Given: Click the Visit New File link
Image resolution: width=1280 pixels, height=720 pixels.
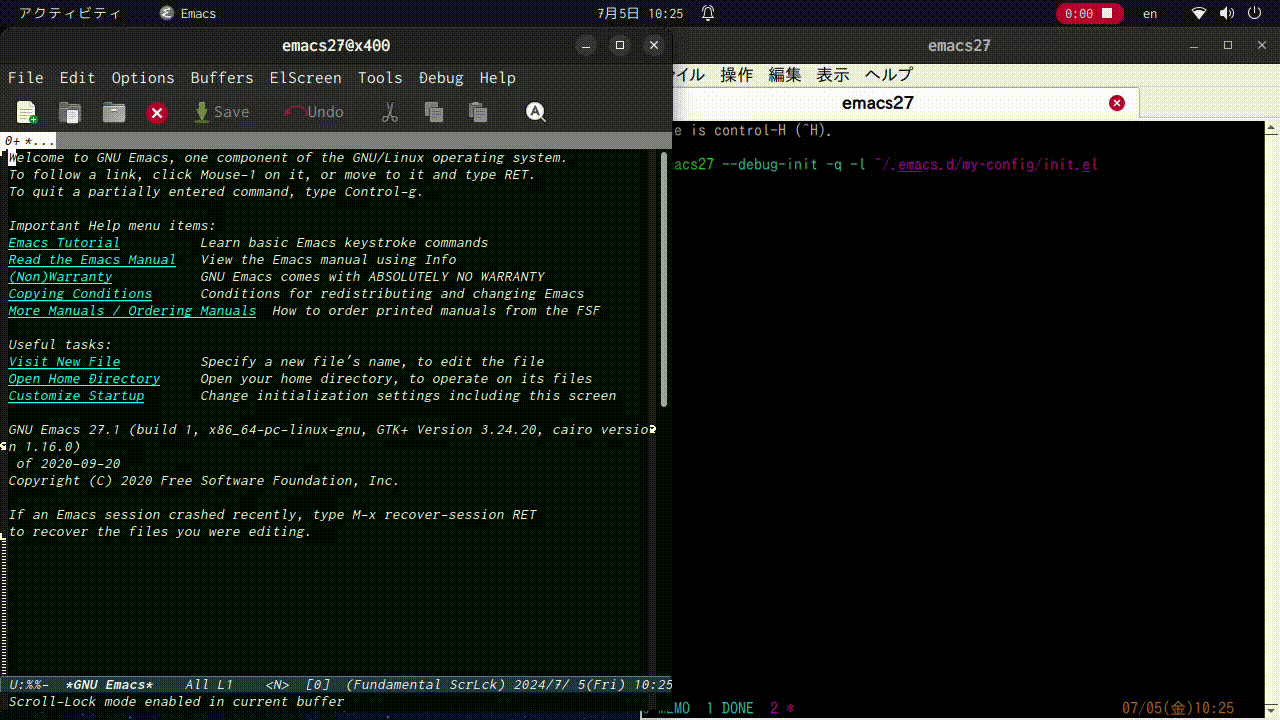Looking at the screenshot, I should tap(64, 362).
